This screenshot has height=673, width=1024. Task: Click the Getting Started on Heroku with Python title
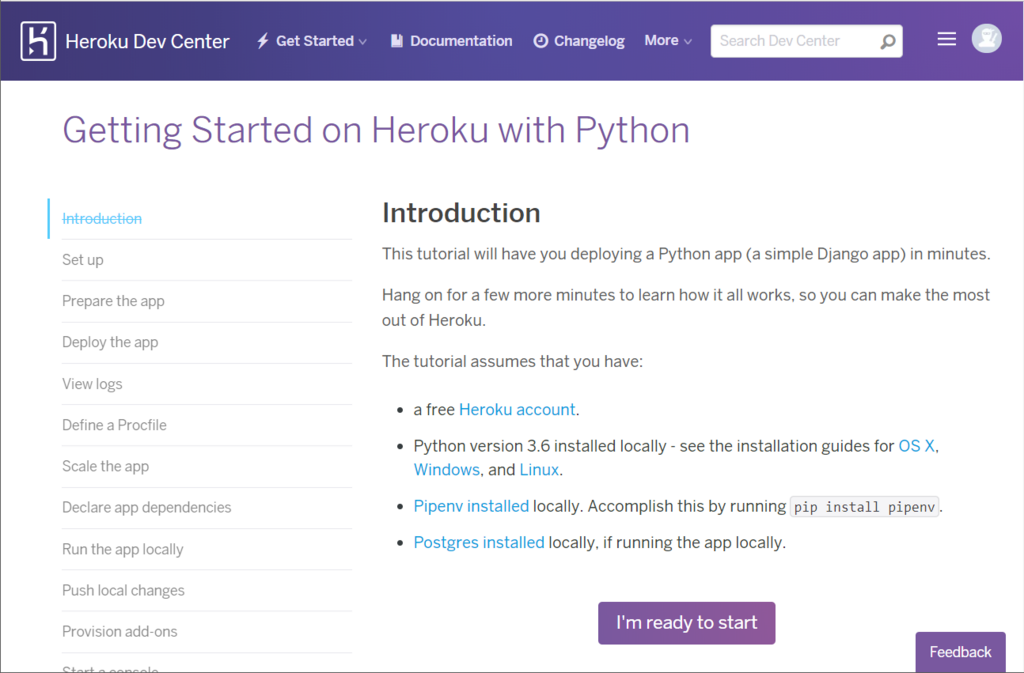376,131
